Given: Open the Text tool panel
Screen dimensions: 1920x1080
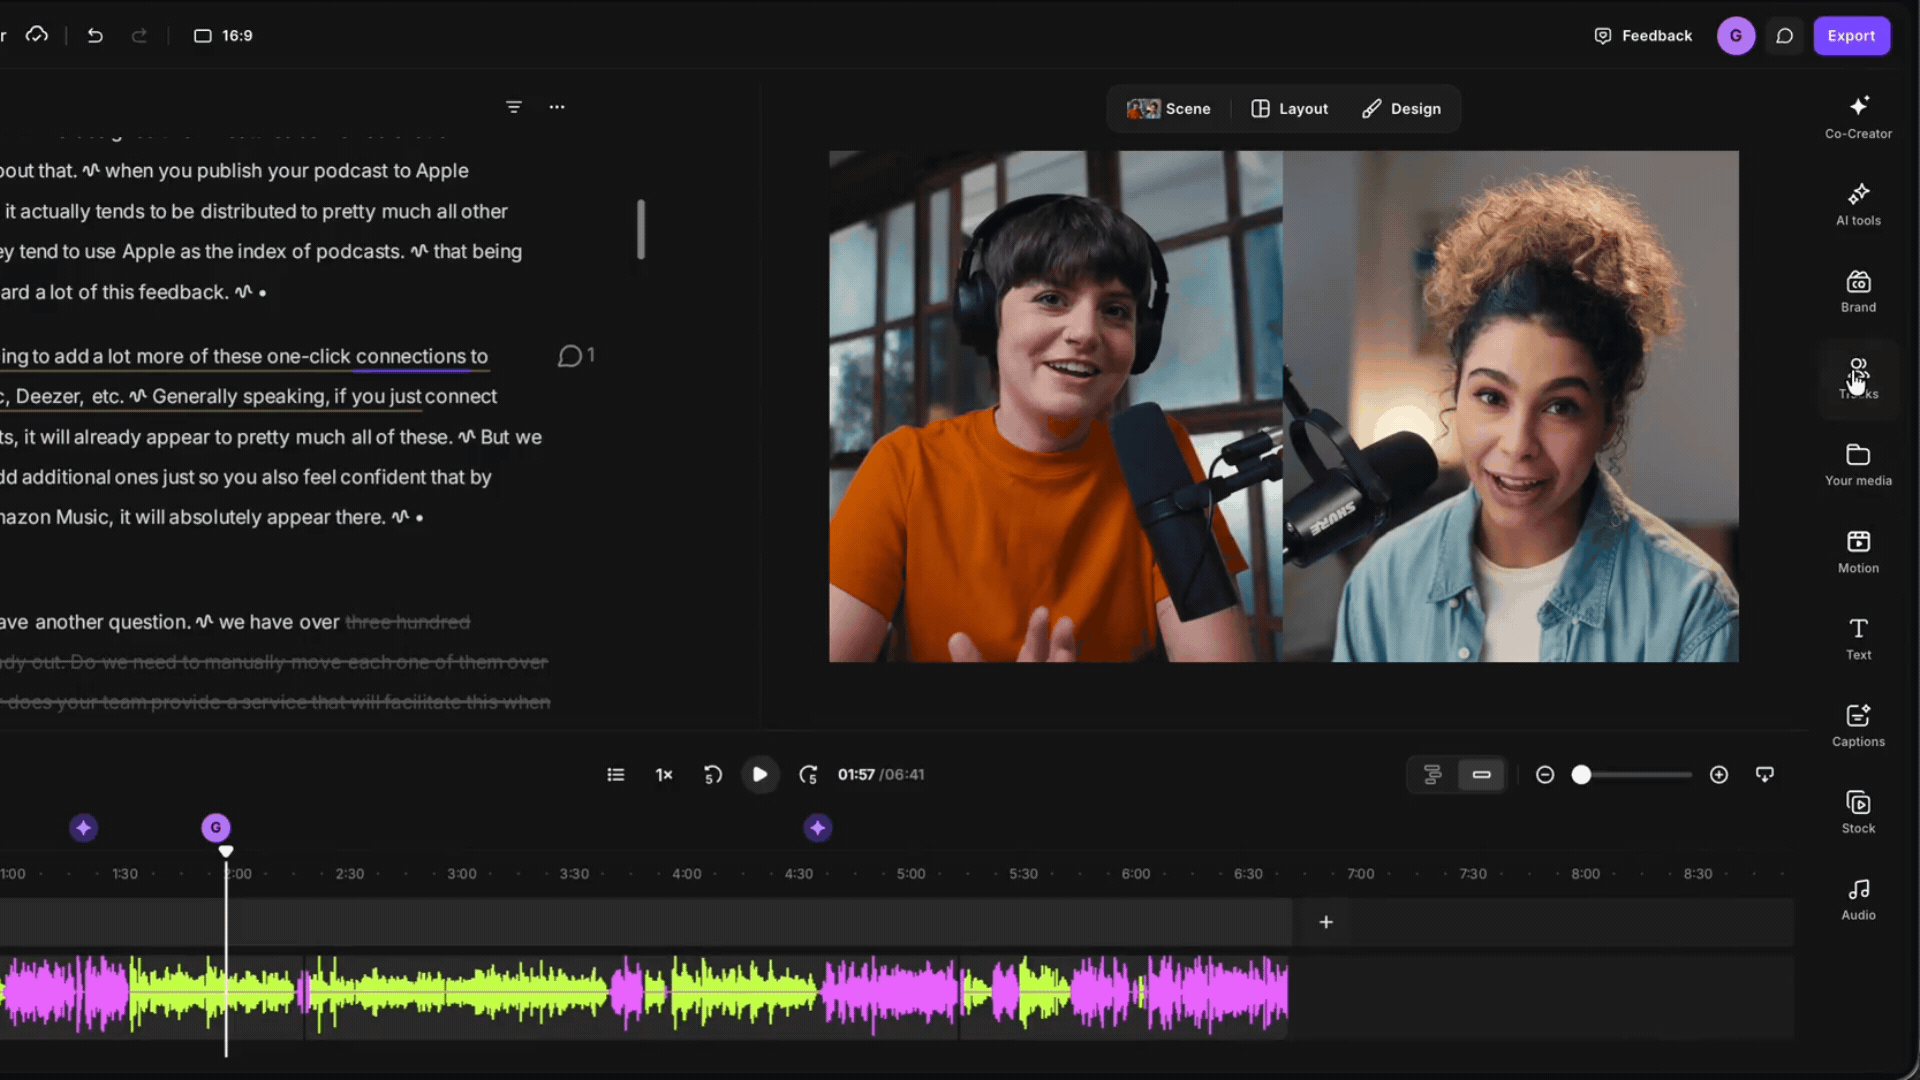Looking at the screenshot, I should [x=1858, y=639].
